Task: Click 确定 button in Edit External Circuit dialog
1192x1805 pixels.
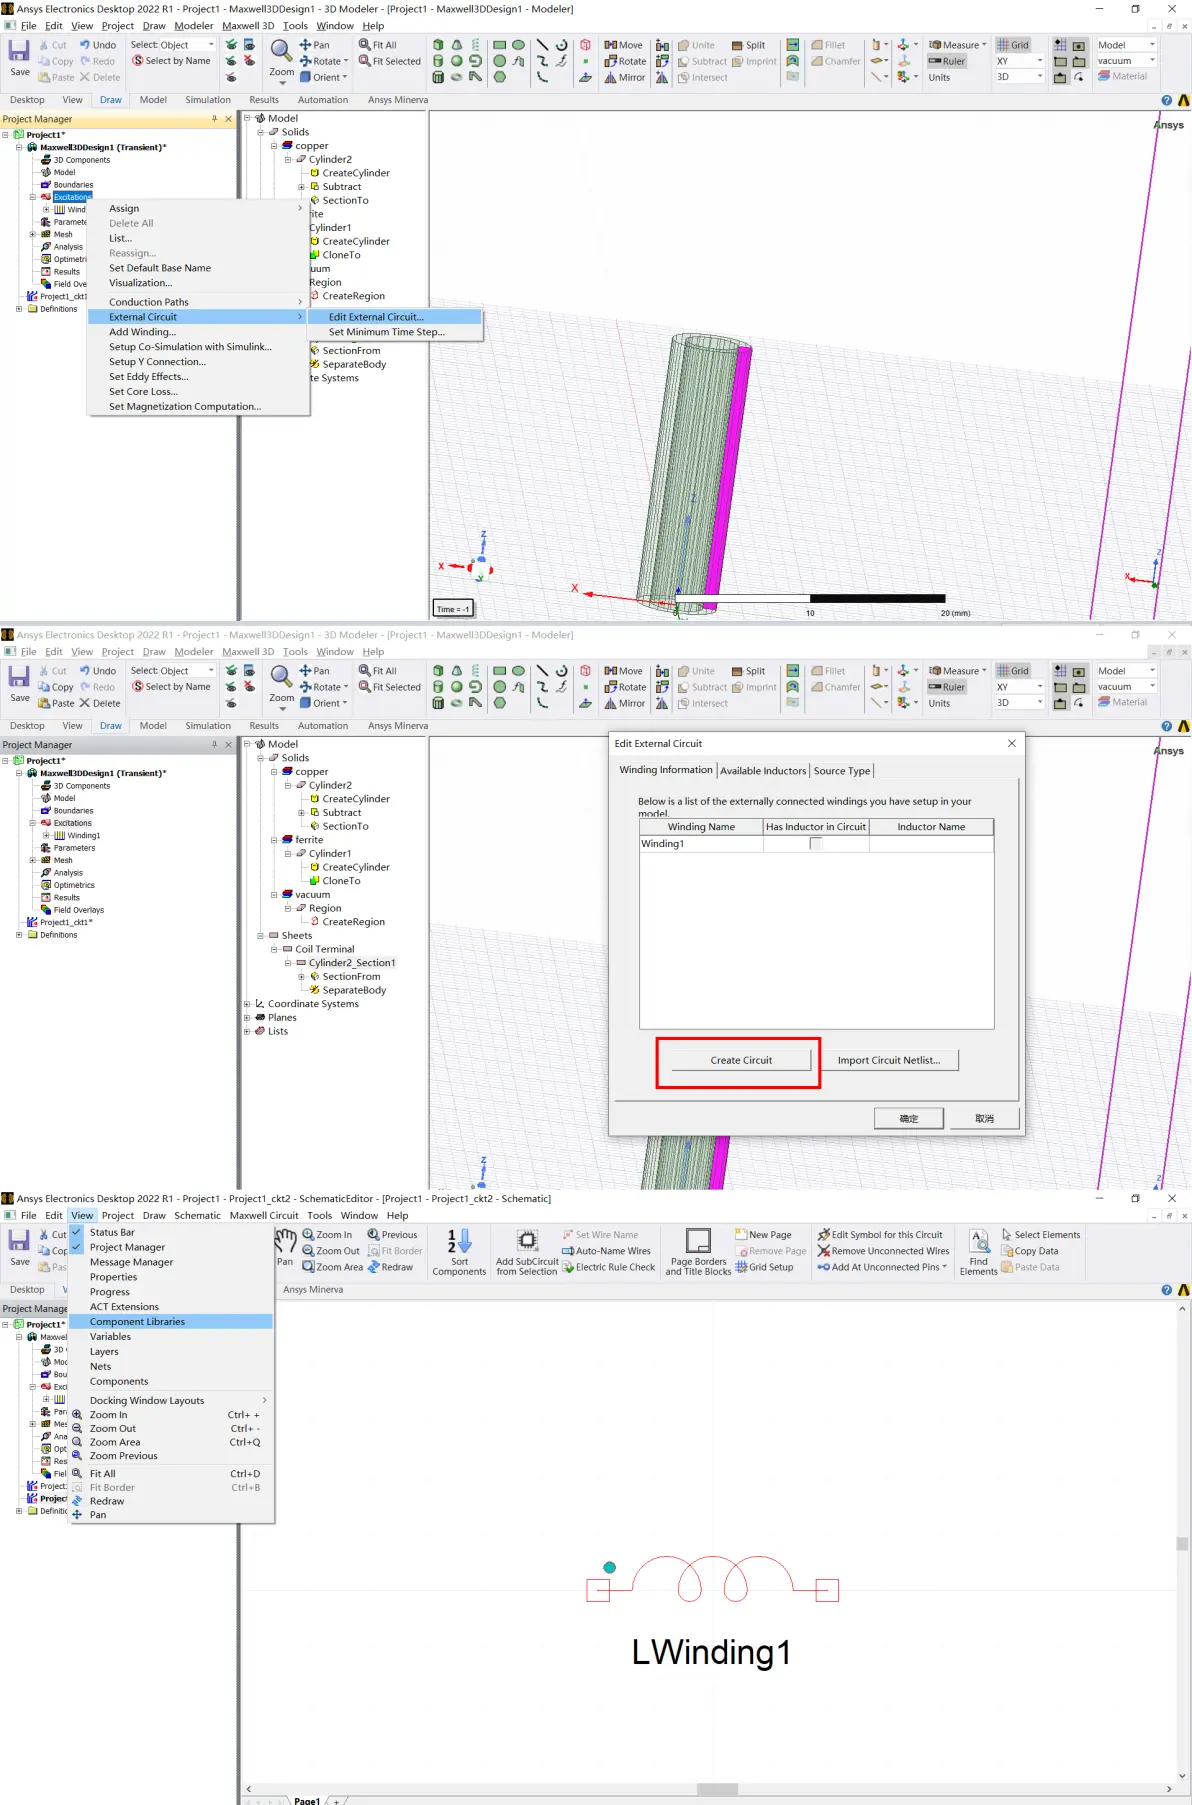Action: [x=908, y=1118]
